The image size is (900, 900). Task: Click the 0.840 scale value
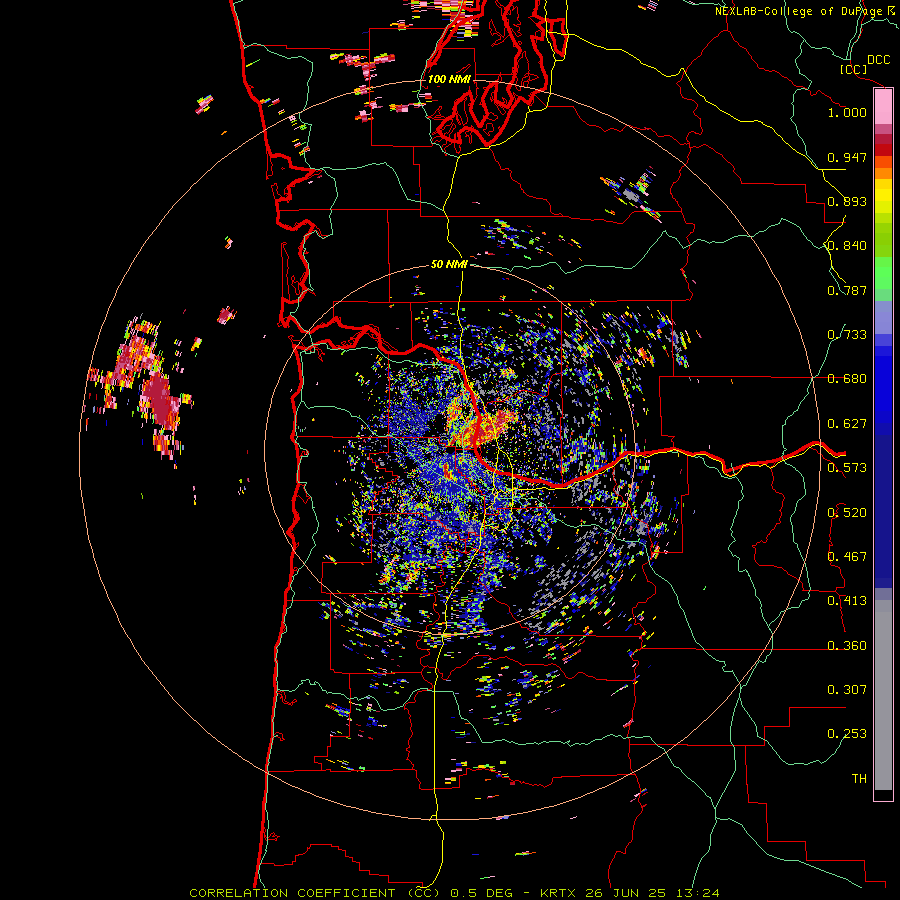pyautogui.click(x=847, y=246)
